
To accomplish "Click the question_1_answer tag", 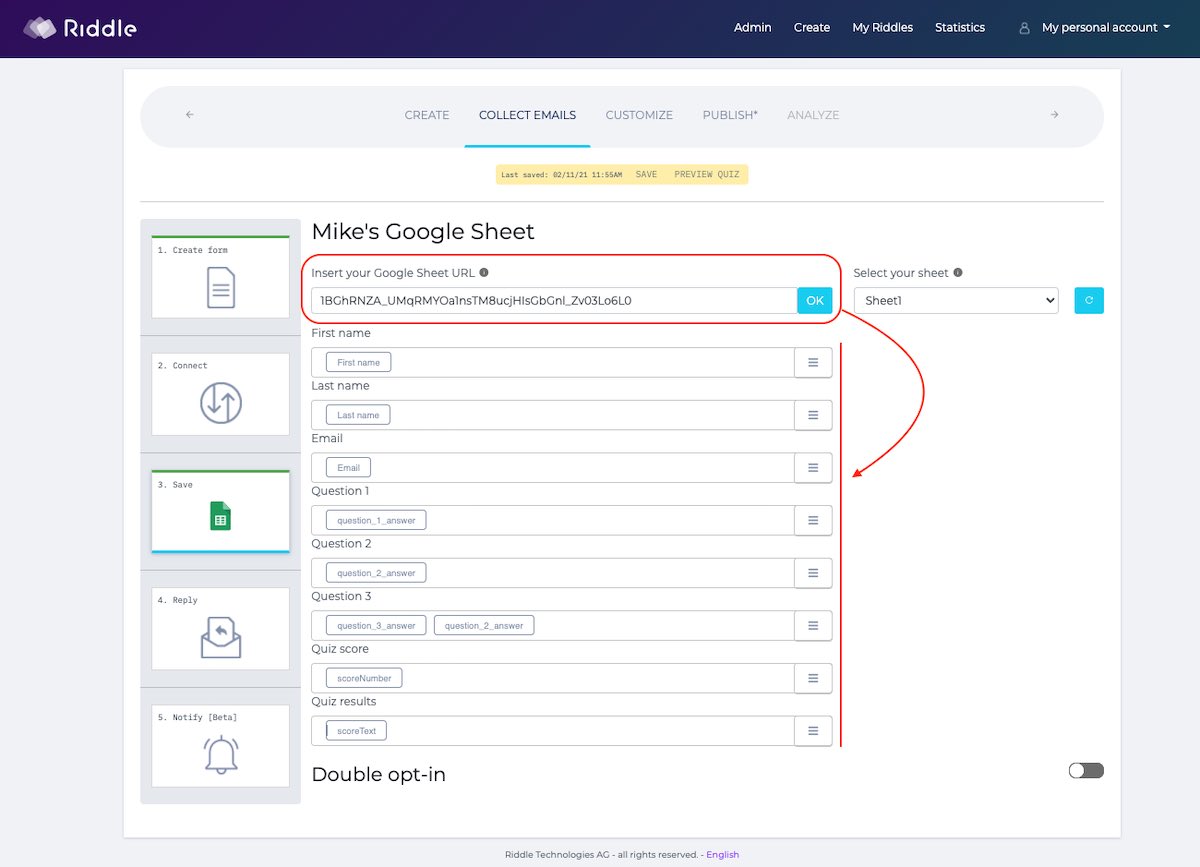I will pyautogui.click(x=376, y=520).
